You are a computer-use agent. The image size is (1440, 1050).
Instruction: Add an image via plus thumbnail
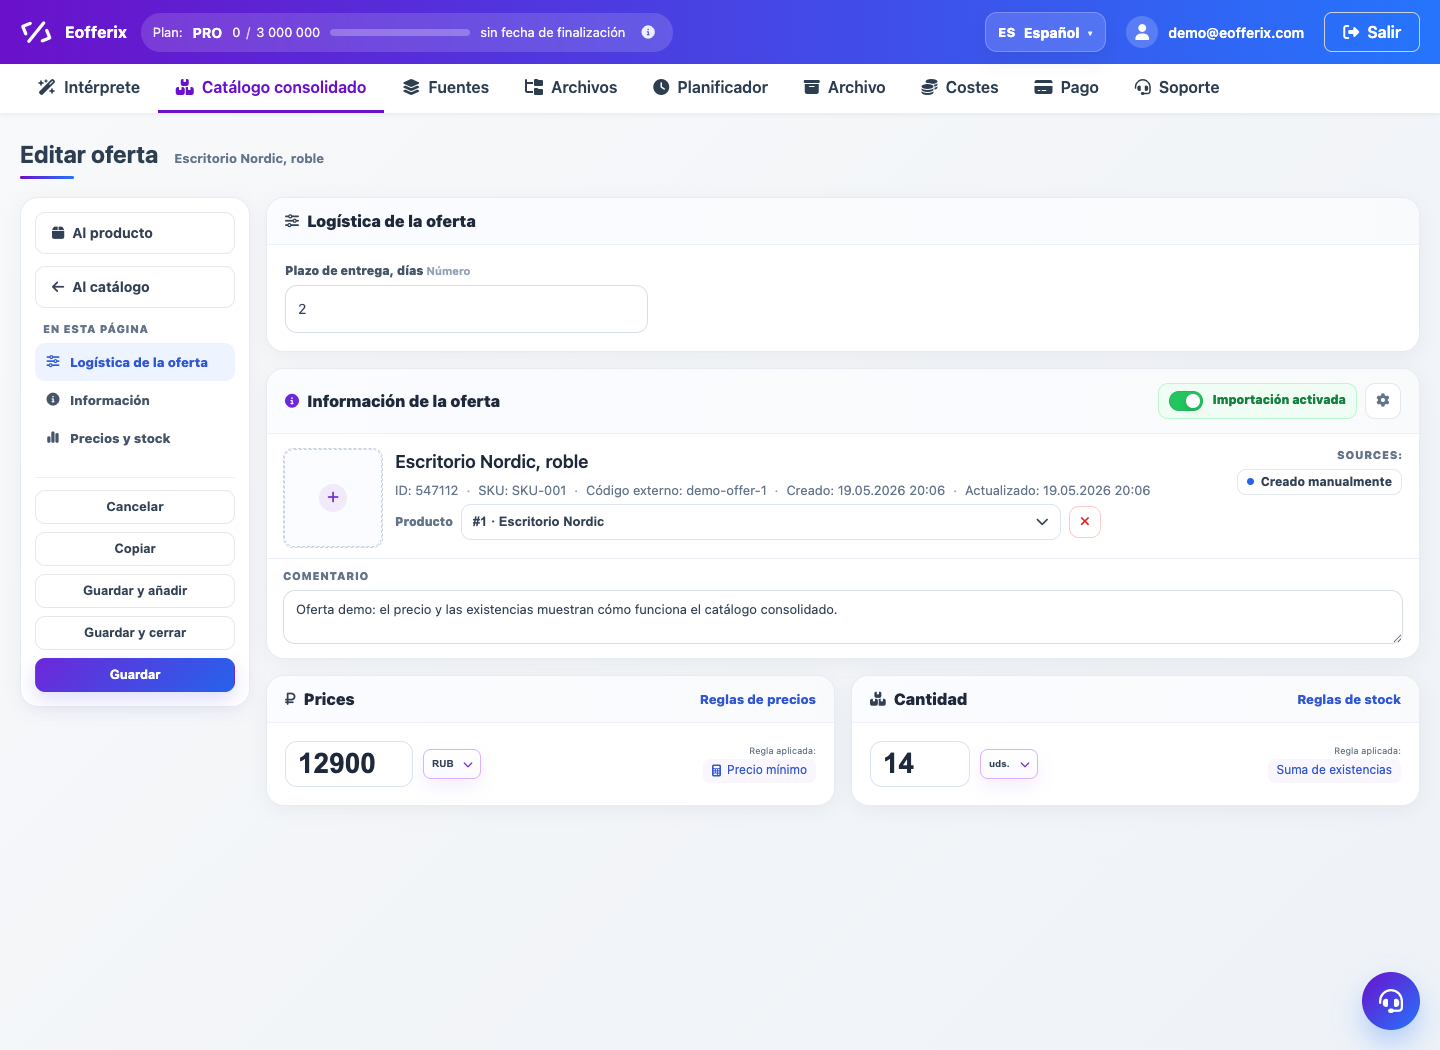[333, 497]
